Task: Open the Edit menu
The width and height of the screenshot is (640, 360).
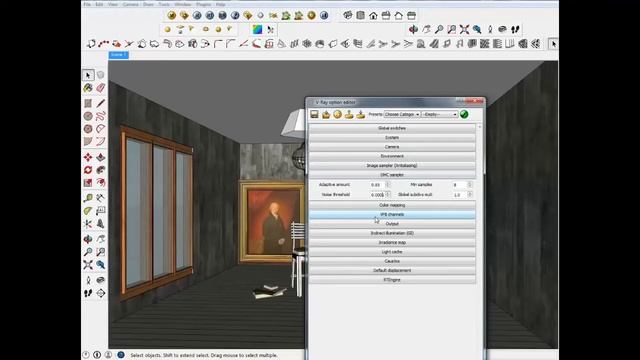Action: click(x=99, y=4)
